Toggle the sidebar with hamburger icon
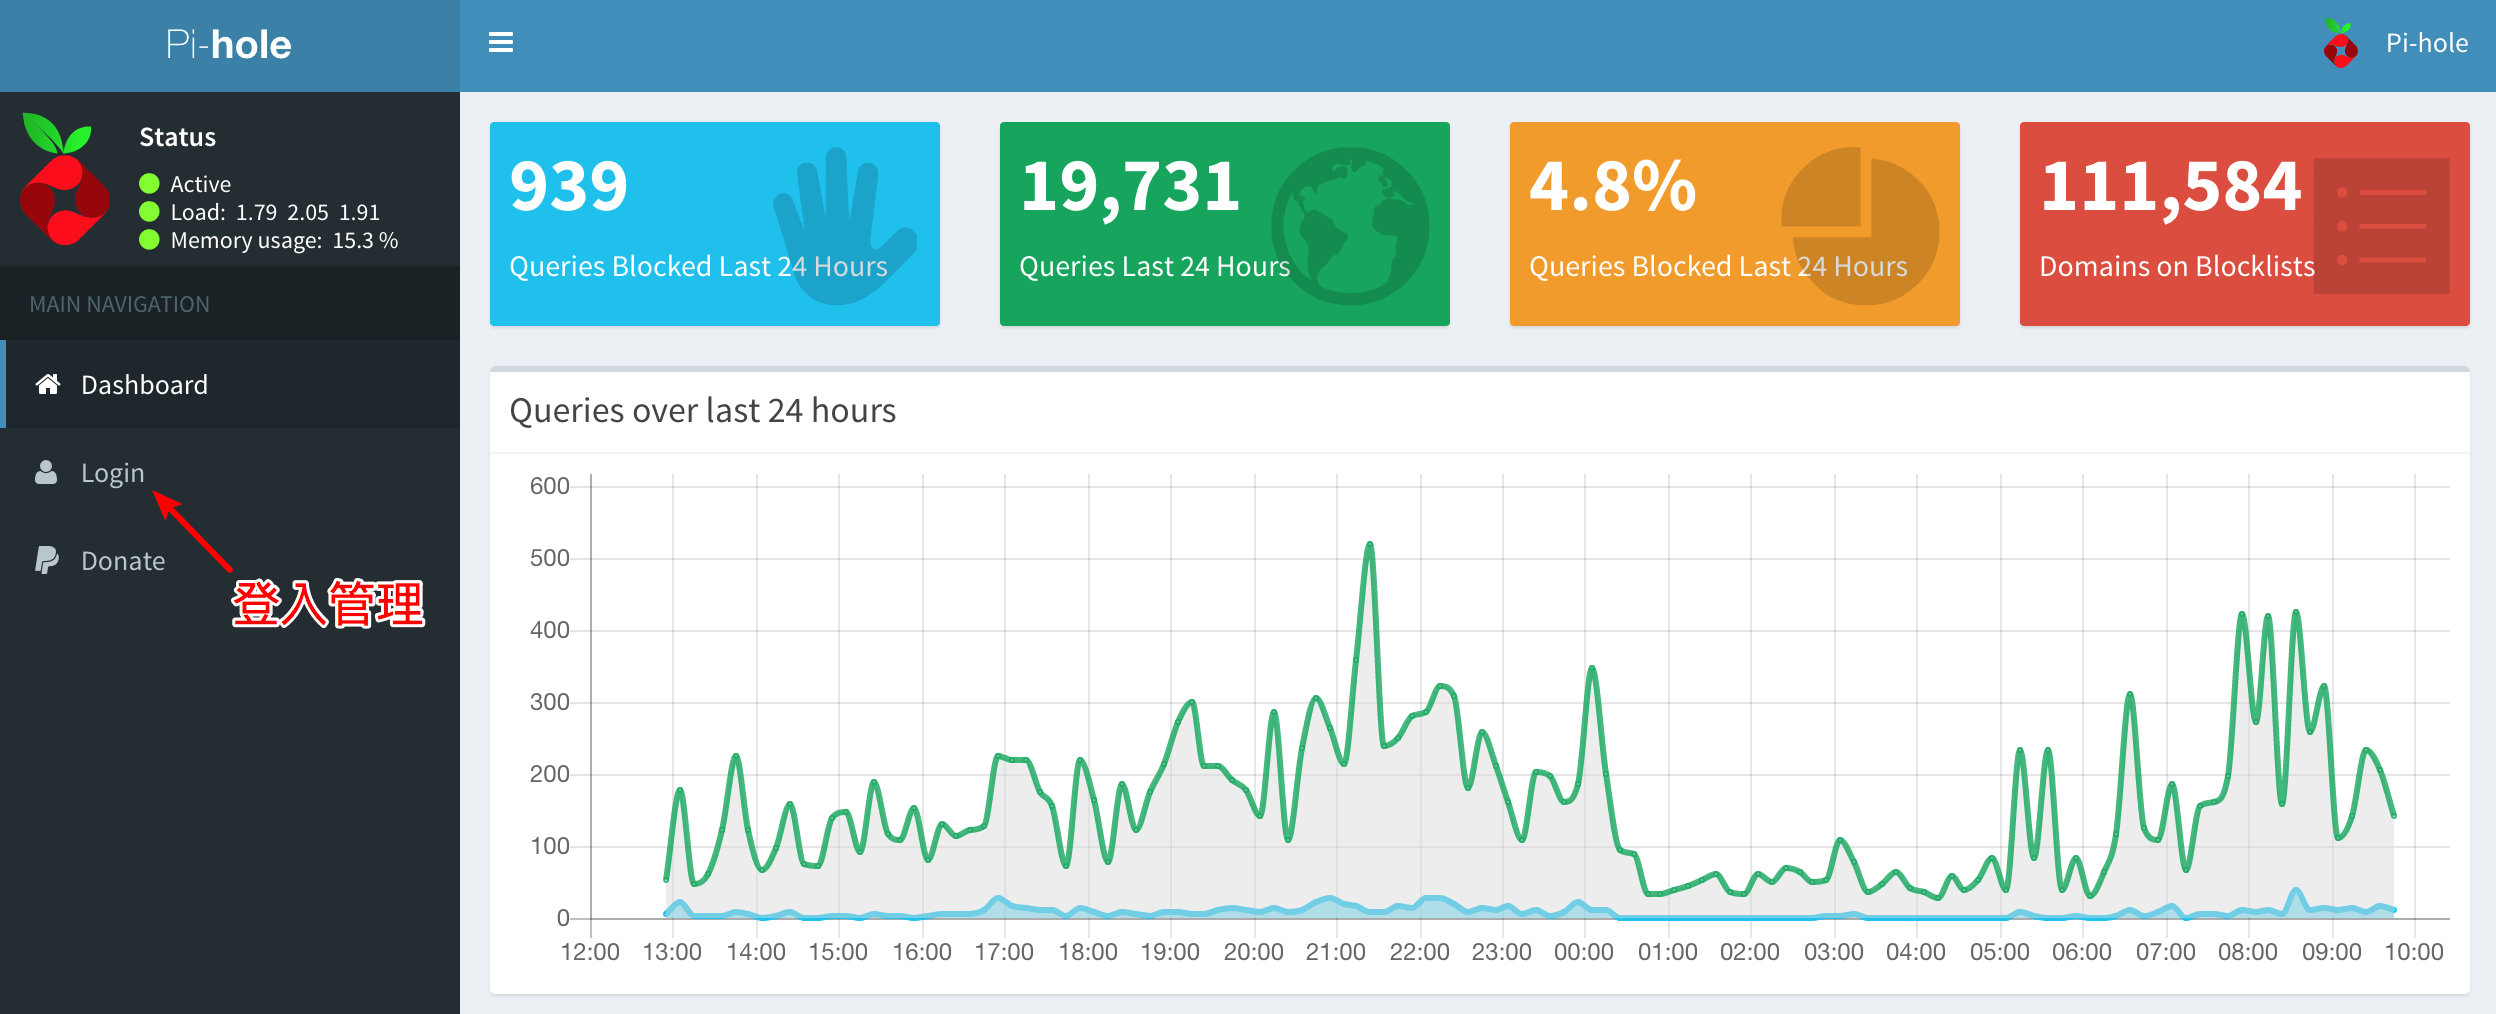The width and height of the screenshot is (2496, 1014). tap(500, 43)
